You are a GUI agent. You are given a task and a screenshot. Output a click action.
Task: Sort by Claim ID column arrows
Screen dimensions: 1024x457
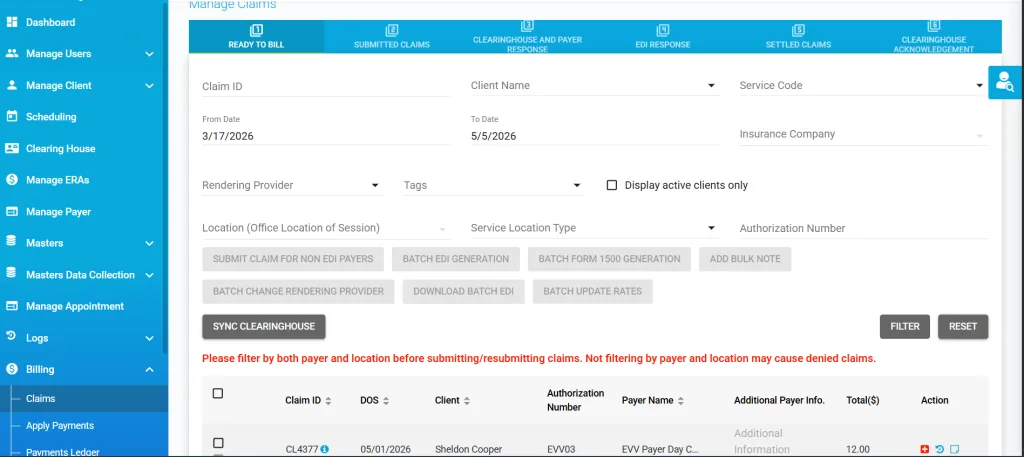pyautogui.click(x=328, y=401)
